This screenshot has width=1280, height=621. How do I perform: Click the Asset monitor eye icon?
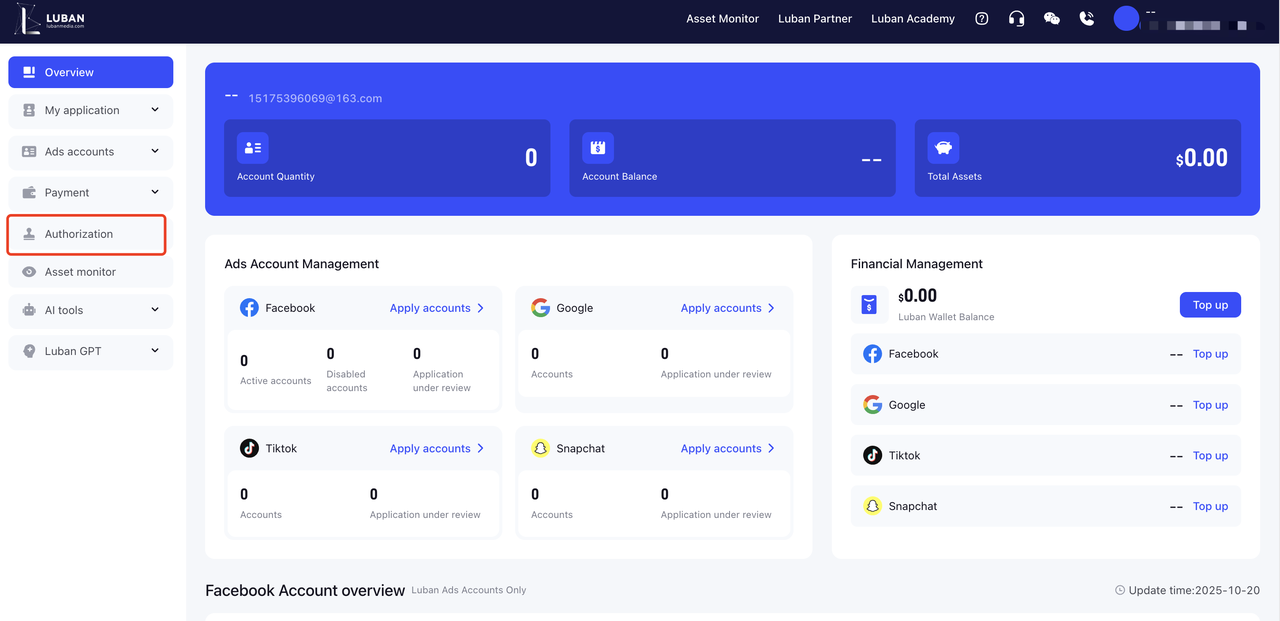pyautogui.click(x=29, y=272)
